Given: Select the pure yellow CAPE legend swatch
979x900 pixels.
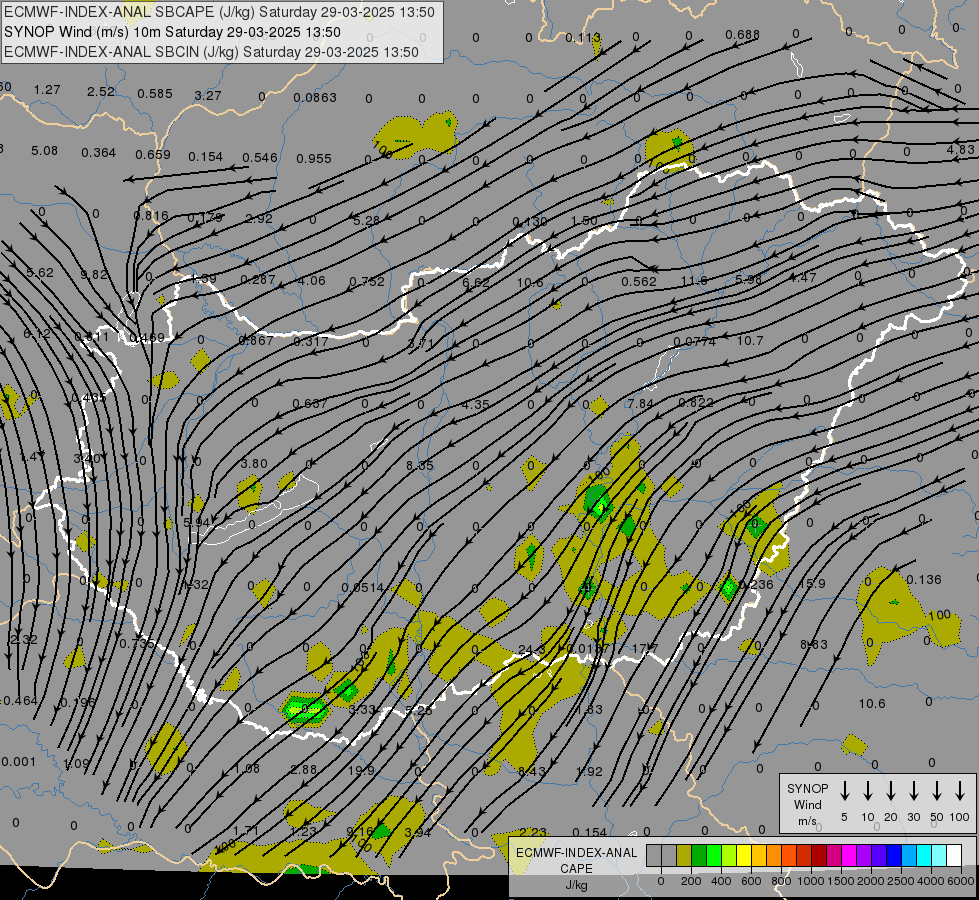Looking at the screenshot, I should 744,856.
